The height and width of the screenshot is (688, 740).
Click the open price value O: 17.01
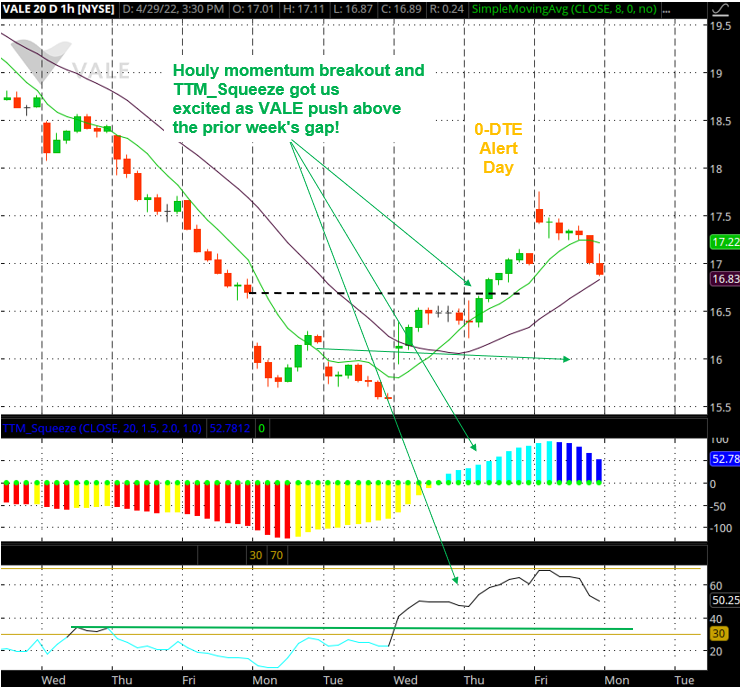[x=253, y=9]
